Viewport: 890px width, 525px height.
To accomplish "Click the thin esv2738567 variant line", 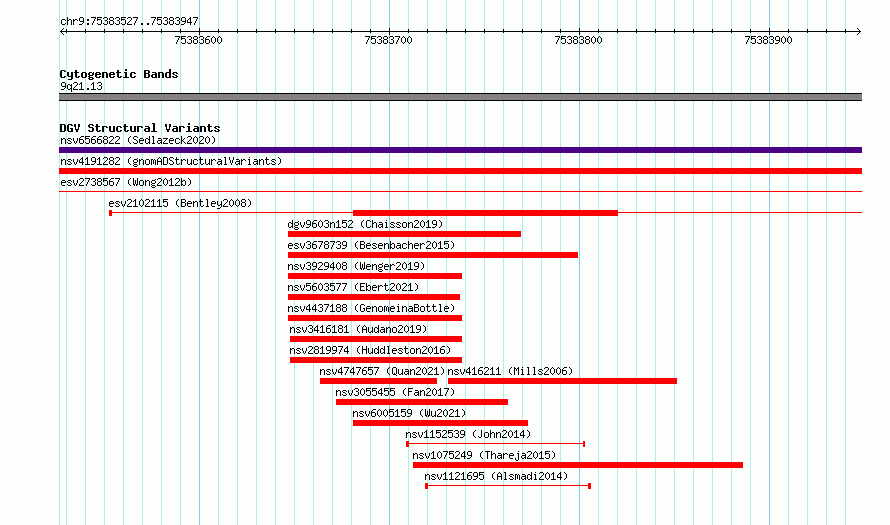I will 460,192.
